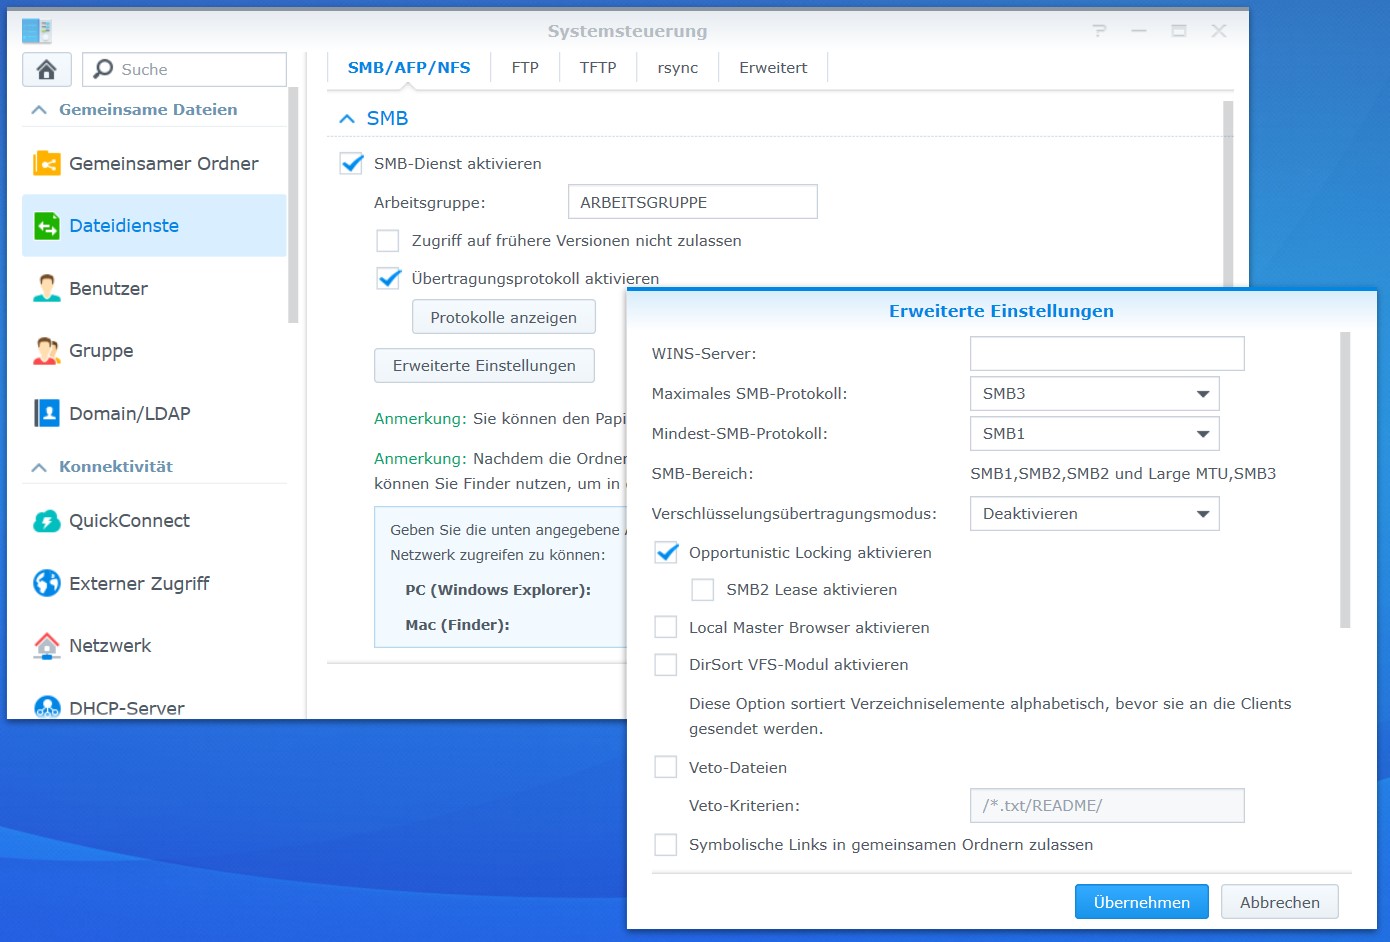Toggle SMB-Dienst aktivieren checkbox
The width and height of the screenshot is (1390, 942).
351,163
